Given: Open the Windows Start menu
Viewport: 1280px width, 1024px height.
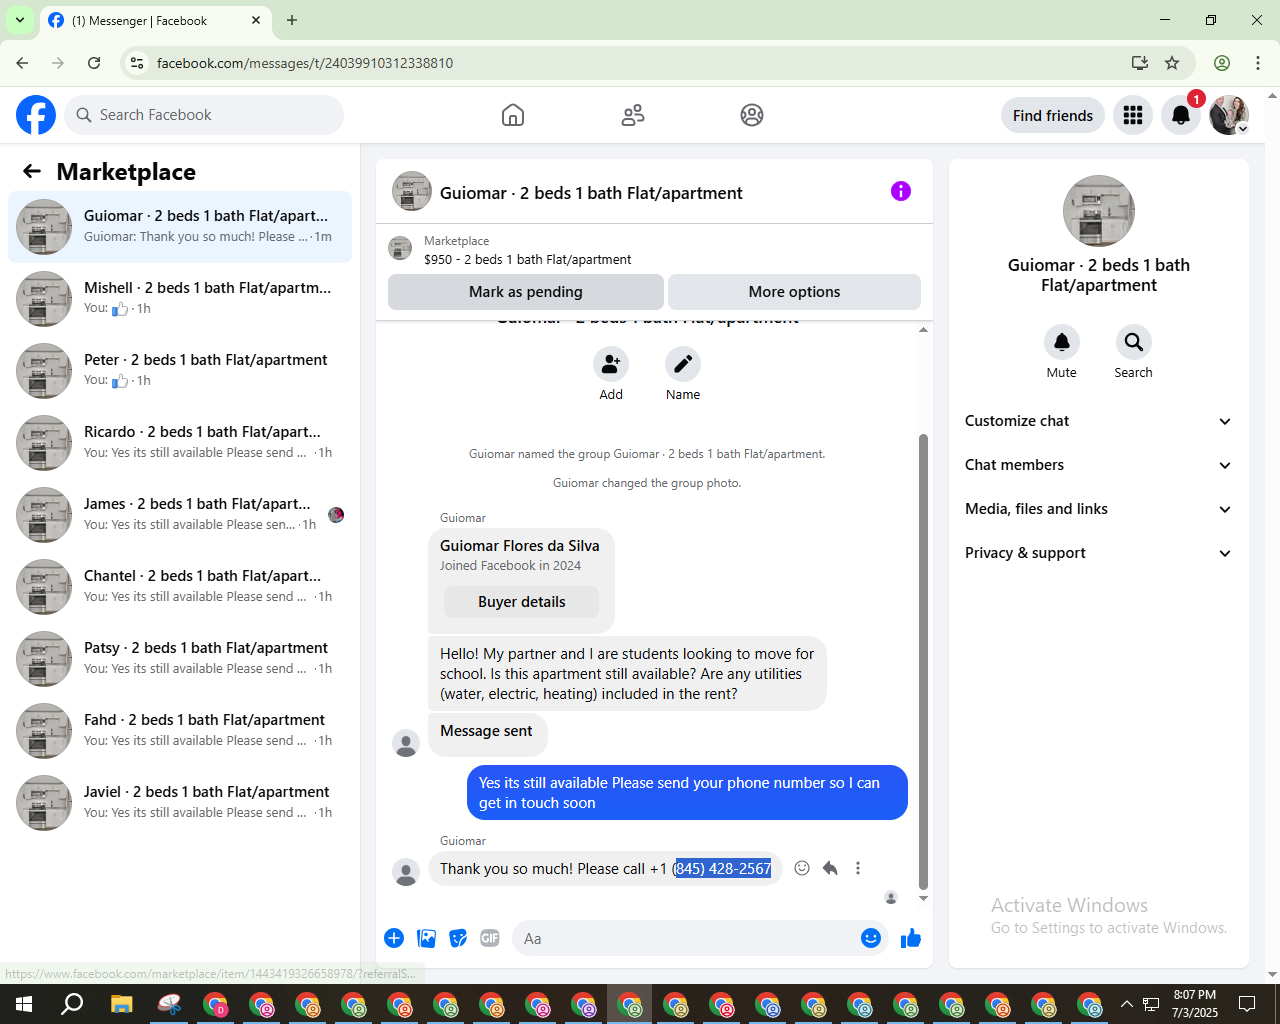Looking at the screenshot, I should click(24, 1004).
